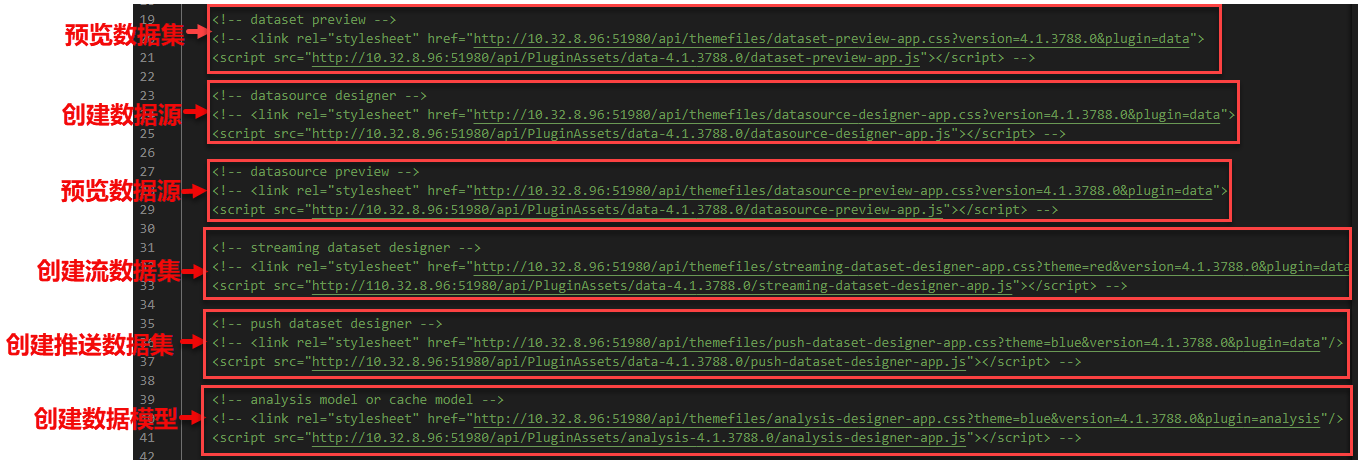Click the red 创建推送数据集 annotation label
Screen dimensions: 1362x461
[x=90, y=345]
